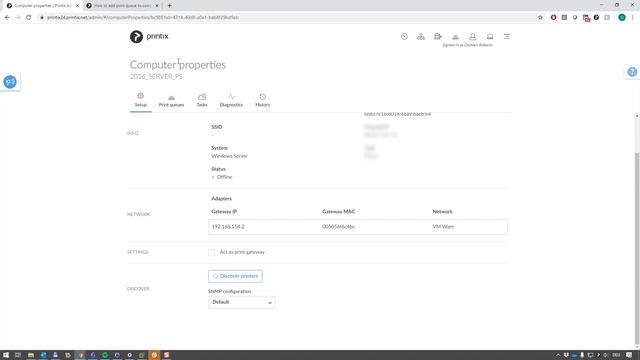Click the browser address bar

[286, 18]
